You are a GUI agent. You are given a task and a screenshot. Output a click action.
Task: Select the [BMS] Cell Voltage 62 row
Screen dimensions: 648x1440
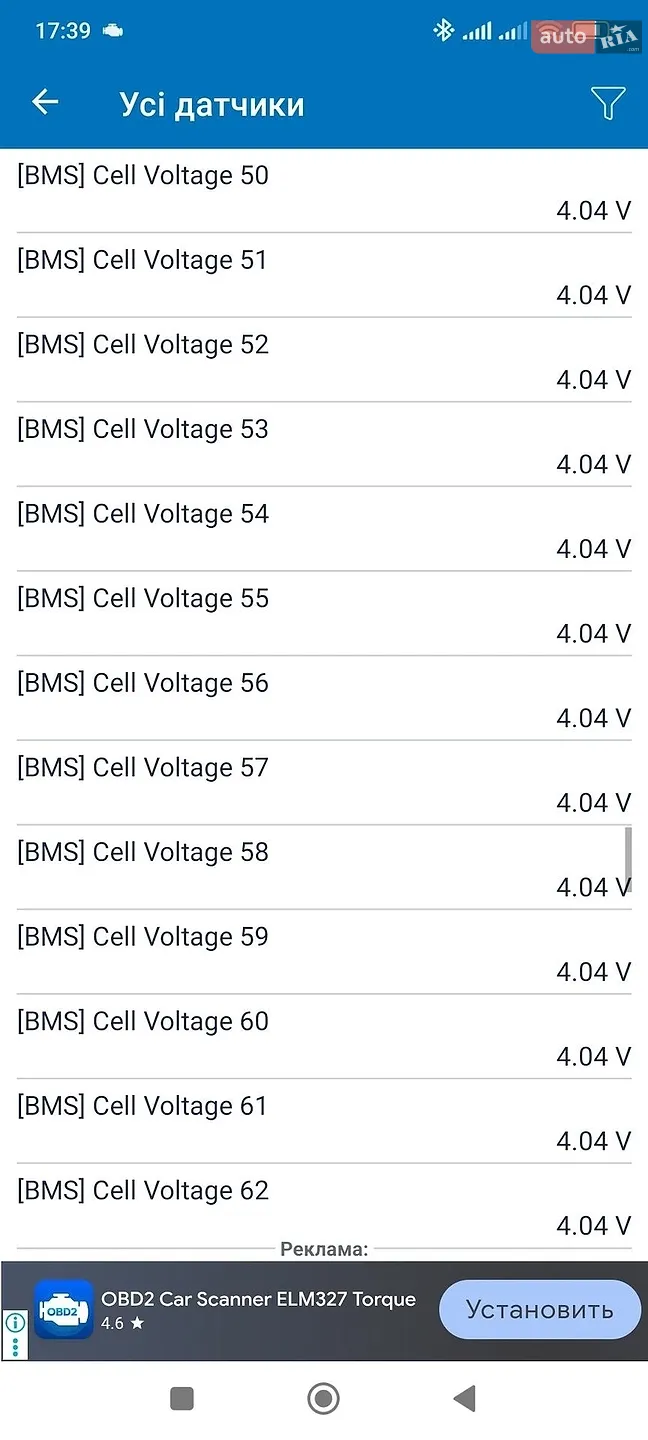tap(324, 1206)
